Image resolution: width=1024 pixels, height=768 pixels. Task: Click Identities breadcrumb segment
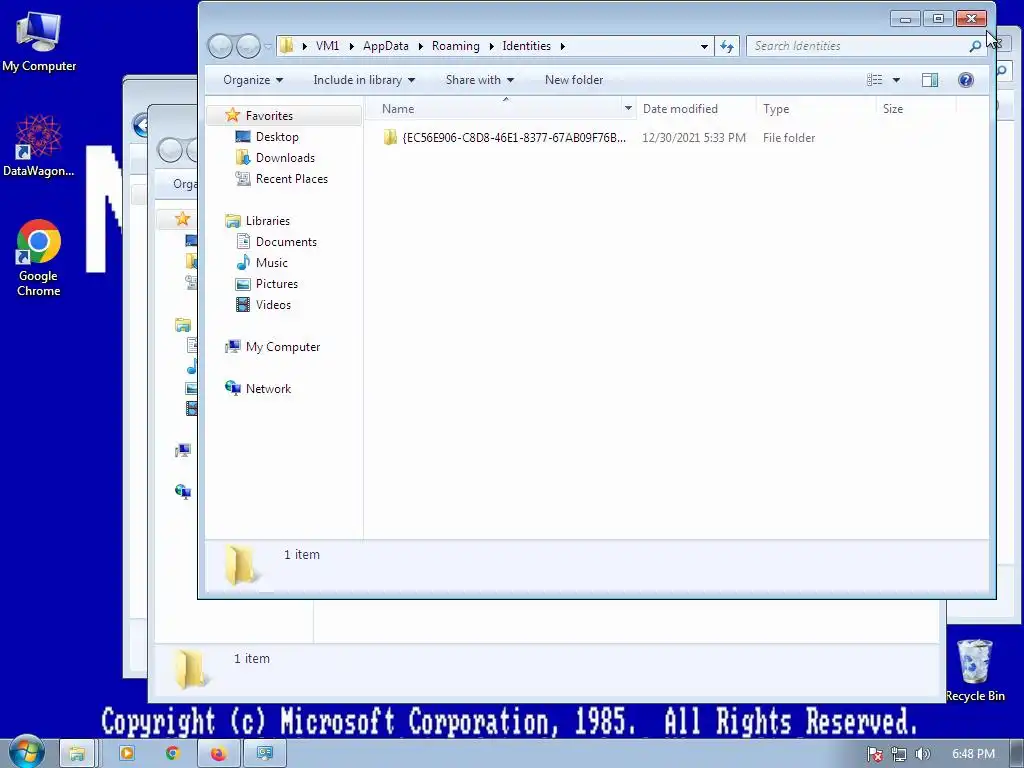(526, 46)
